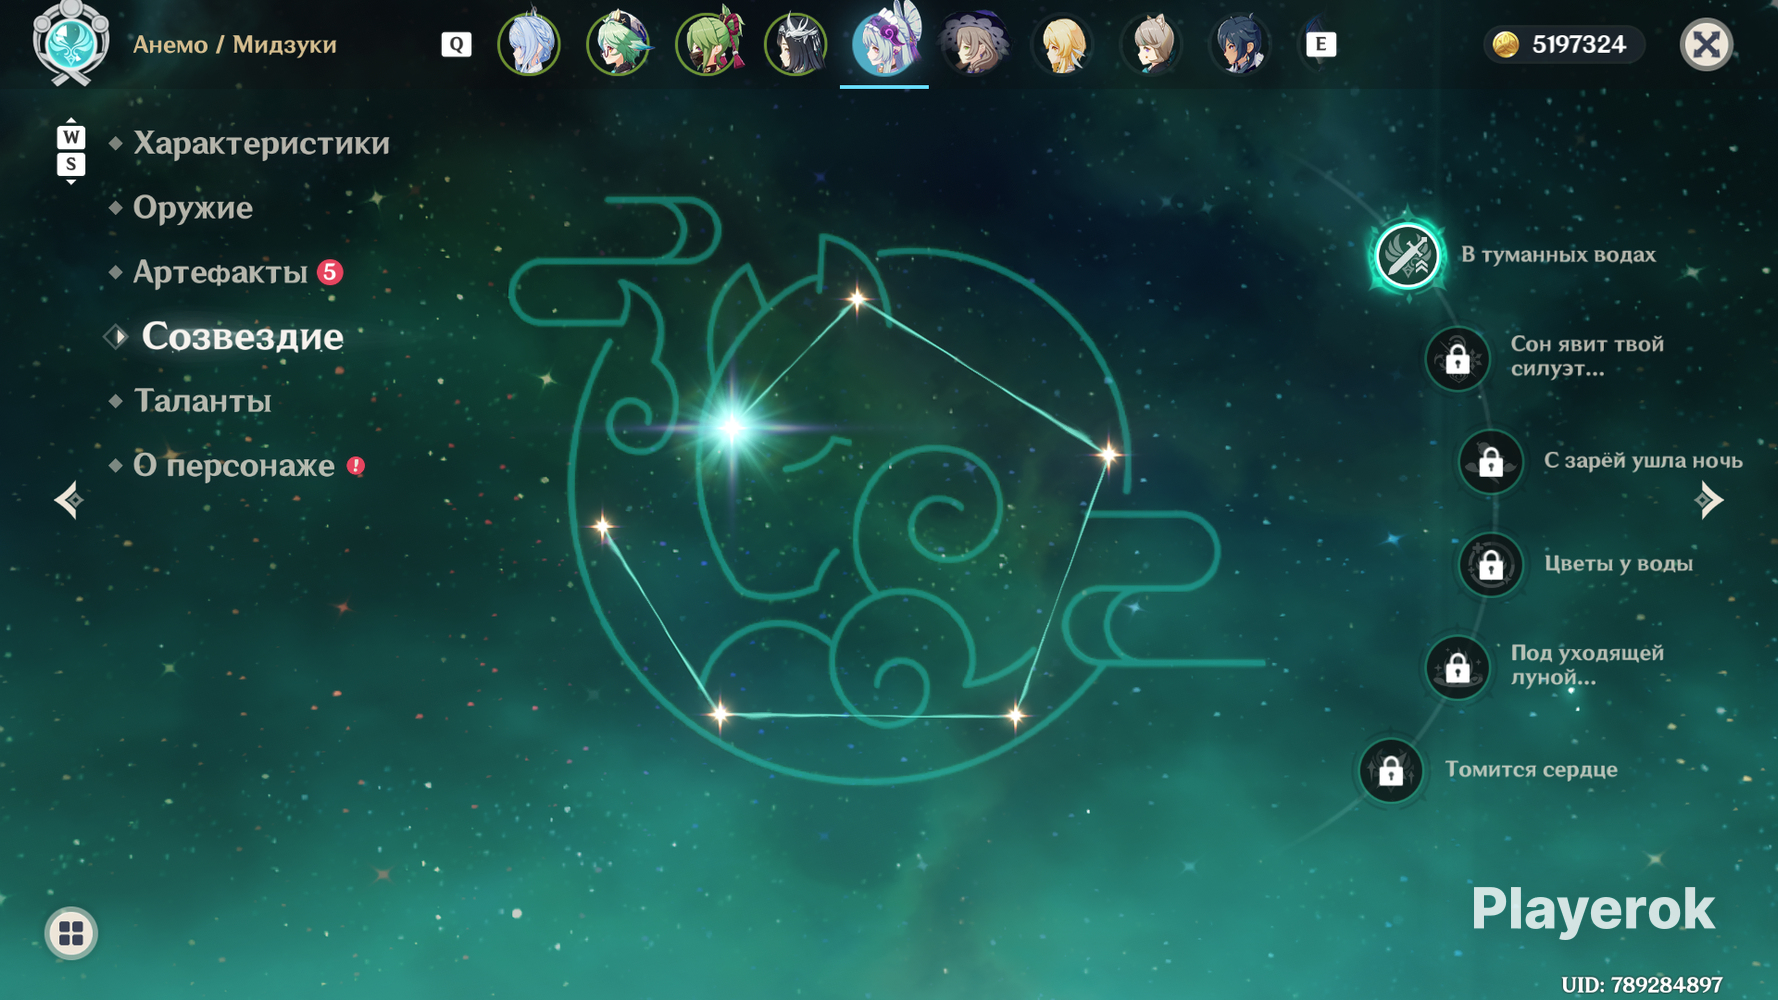
Task: Click the locked Томится сердце icon
Action: click(1390, 770)
